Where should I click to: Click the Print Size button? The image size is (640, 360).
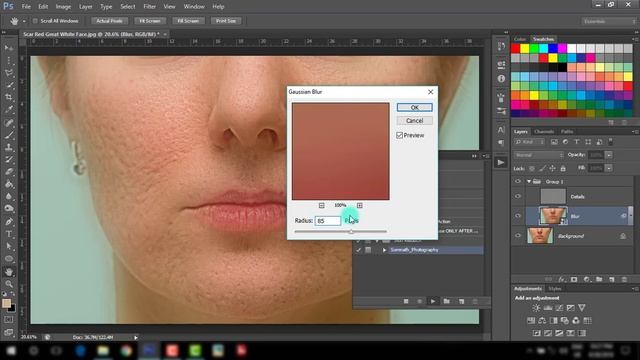coord(226,21)
